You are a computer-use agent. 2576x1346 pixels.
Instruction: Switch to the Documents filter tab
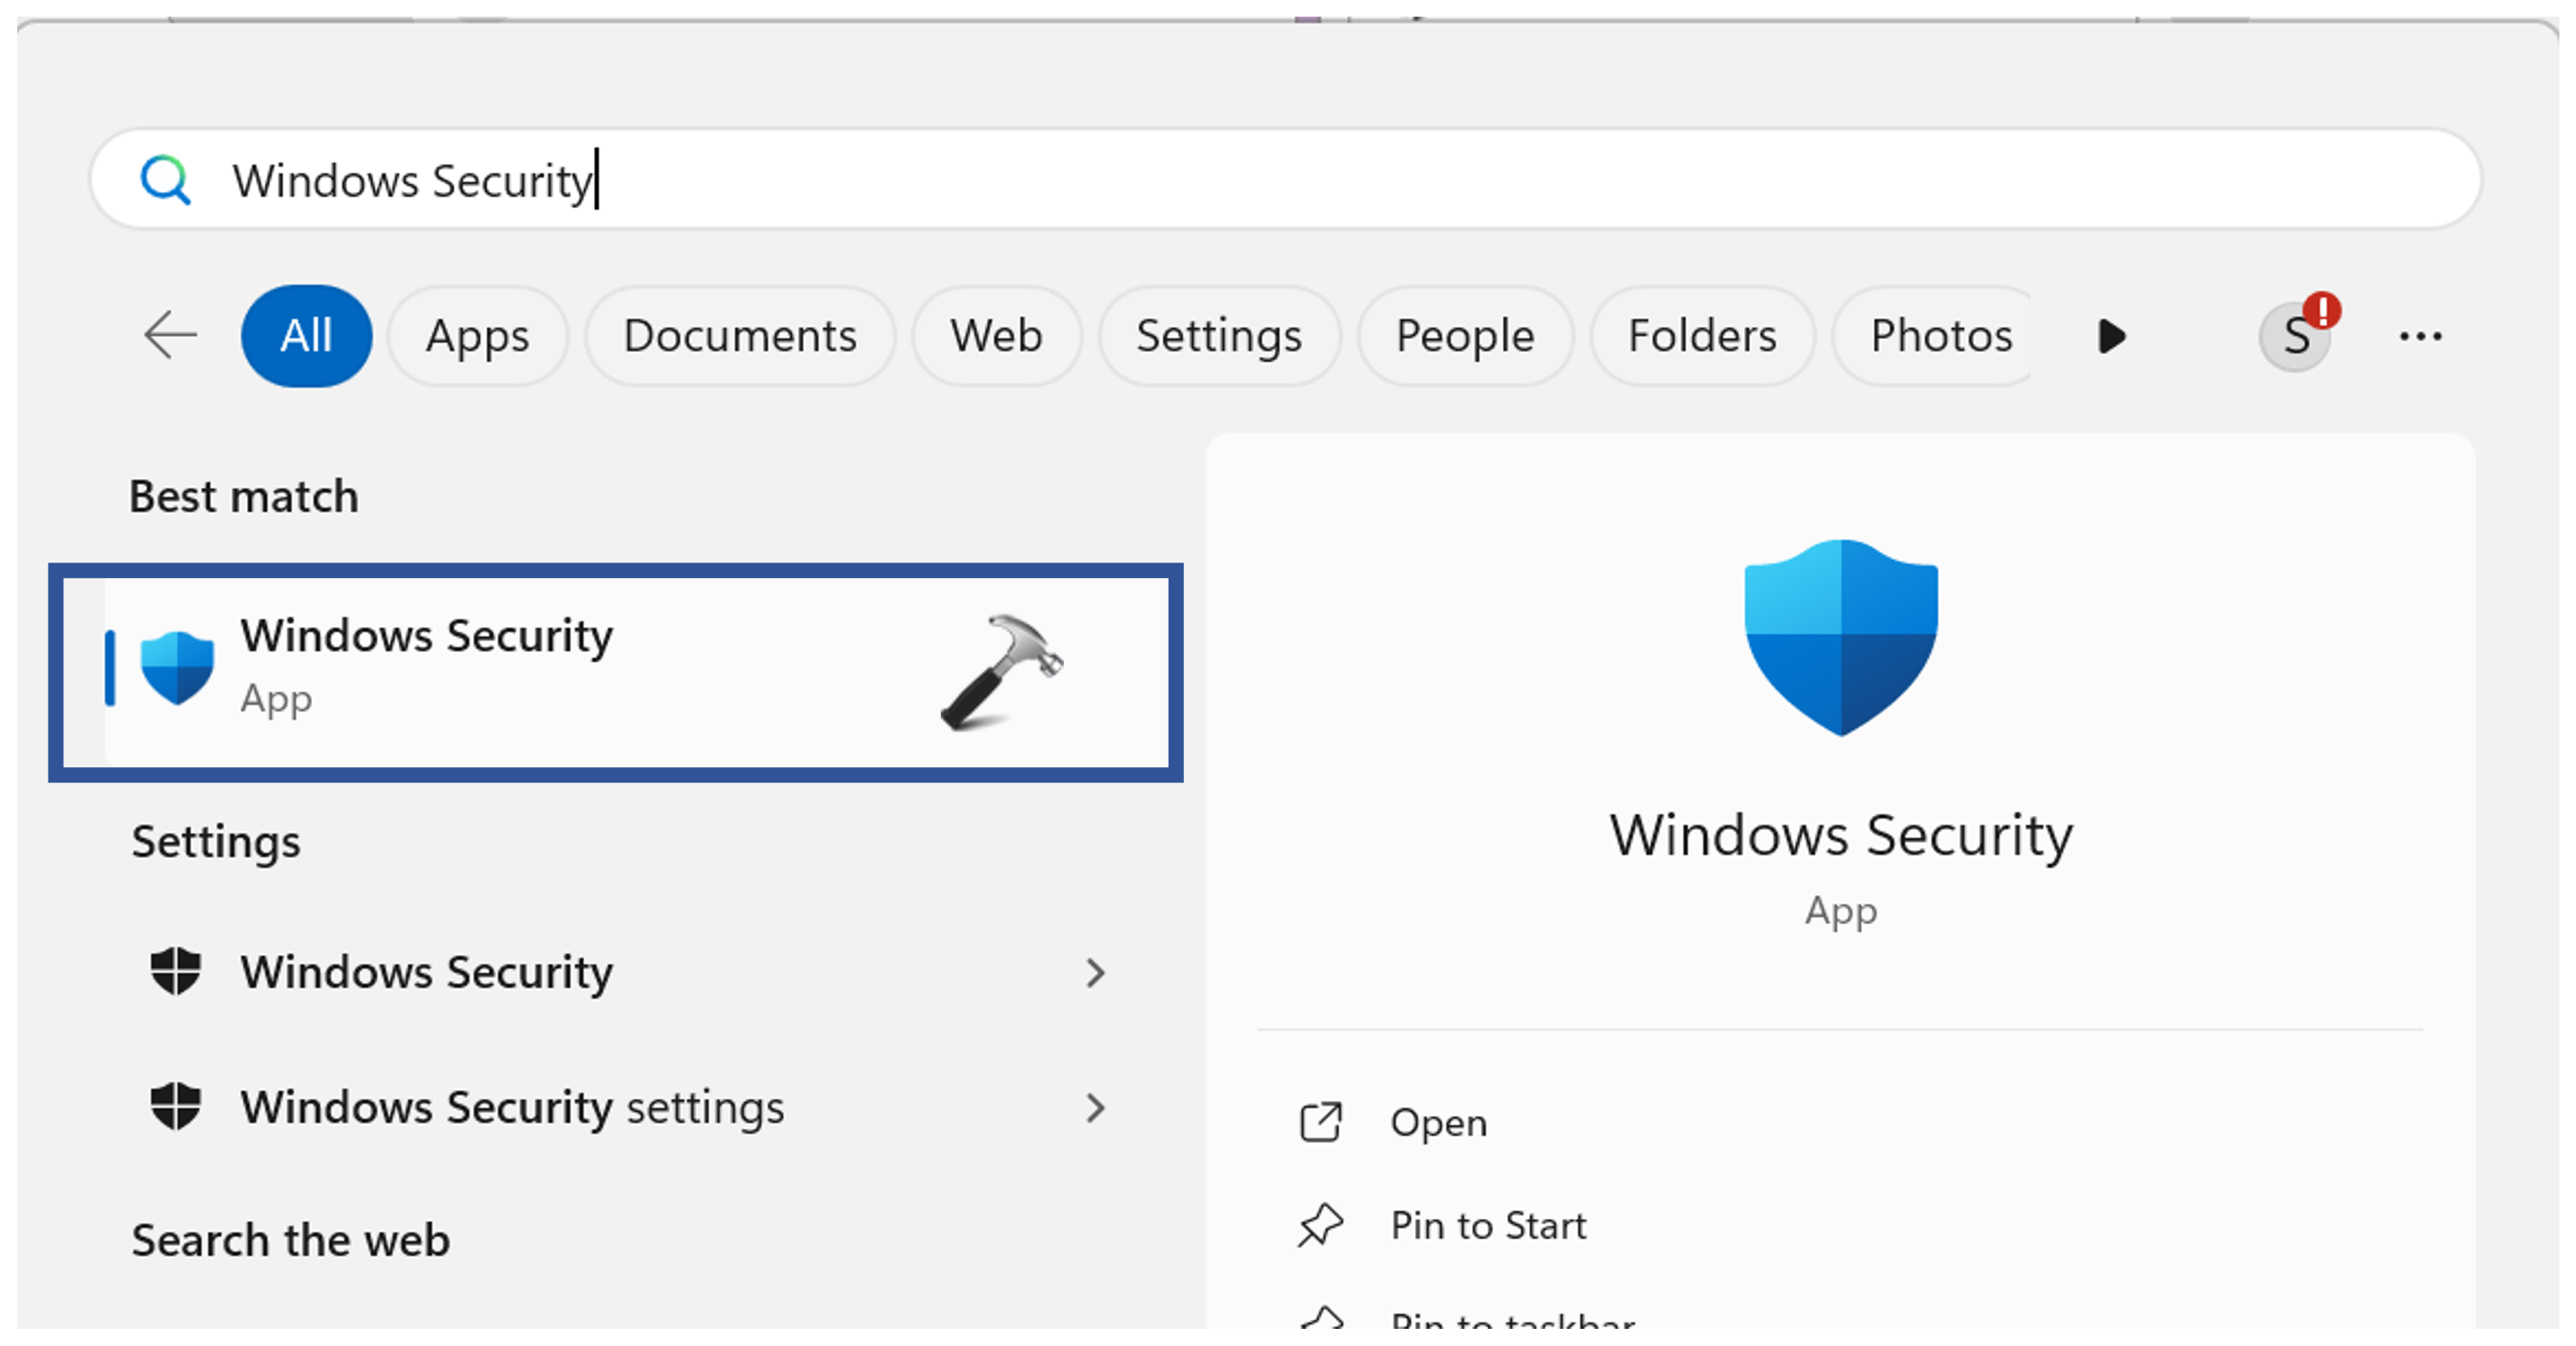coord(740,336)
